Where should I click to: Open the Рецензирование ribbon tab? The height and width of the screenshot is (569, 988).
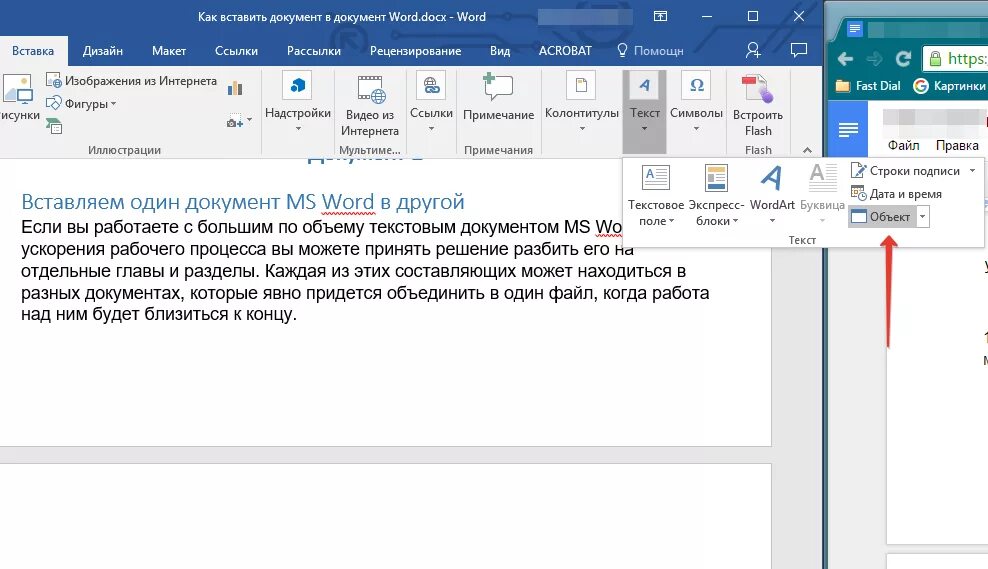pyautogui.click(x=415, y=51)
